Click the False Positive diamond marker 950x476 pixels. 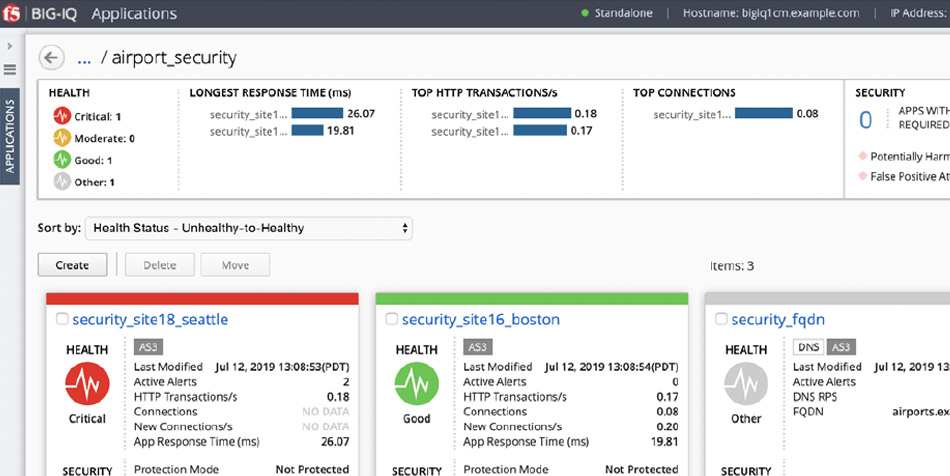click(x=862, y=176)
